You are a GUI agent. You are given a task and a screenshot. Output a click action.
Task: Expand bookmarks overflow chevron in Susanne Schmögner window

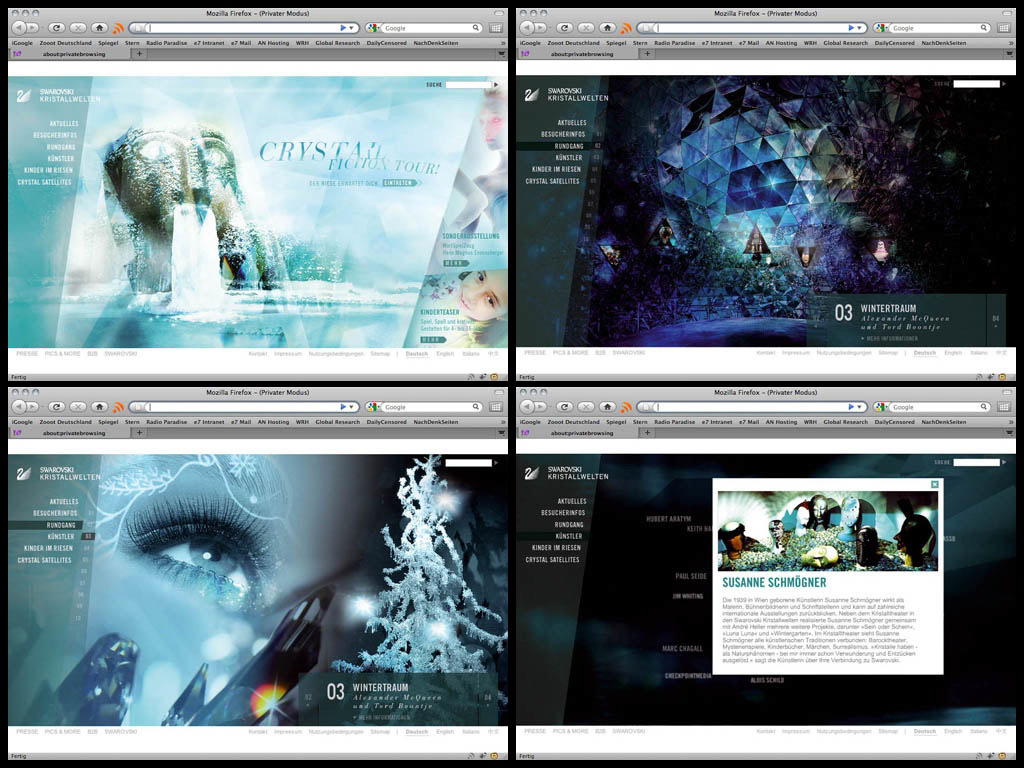(1011, 422)
